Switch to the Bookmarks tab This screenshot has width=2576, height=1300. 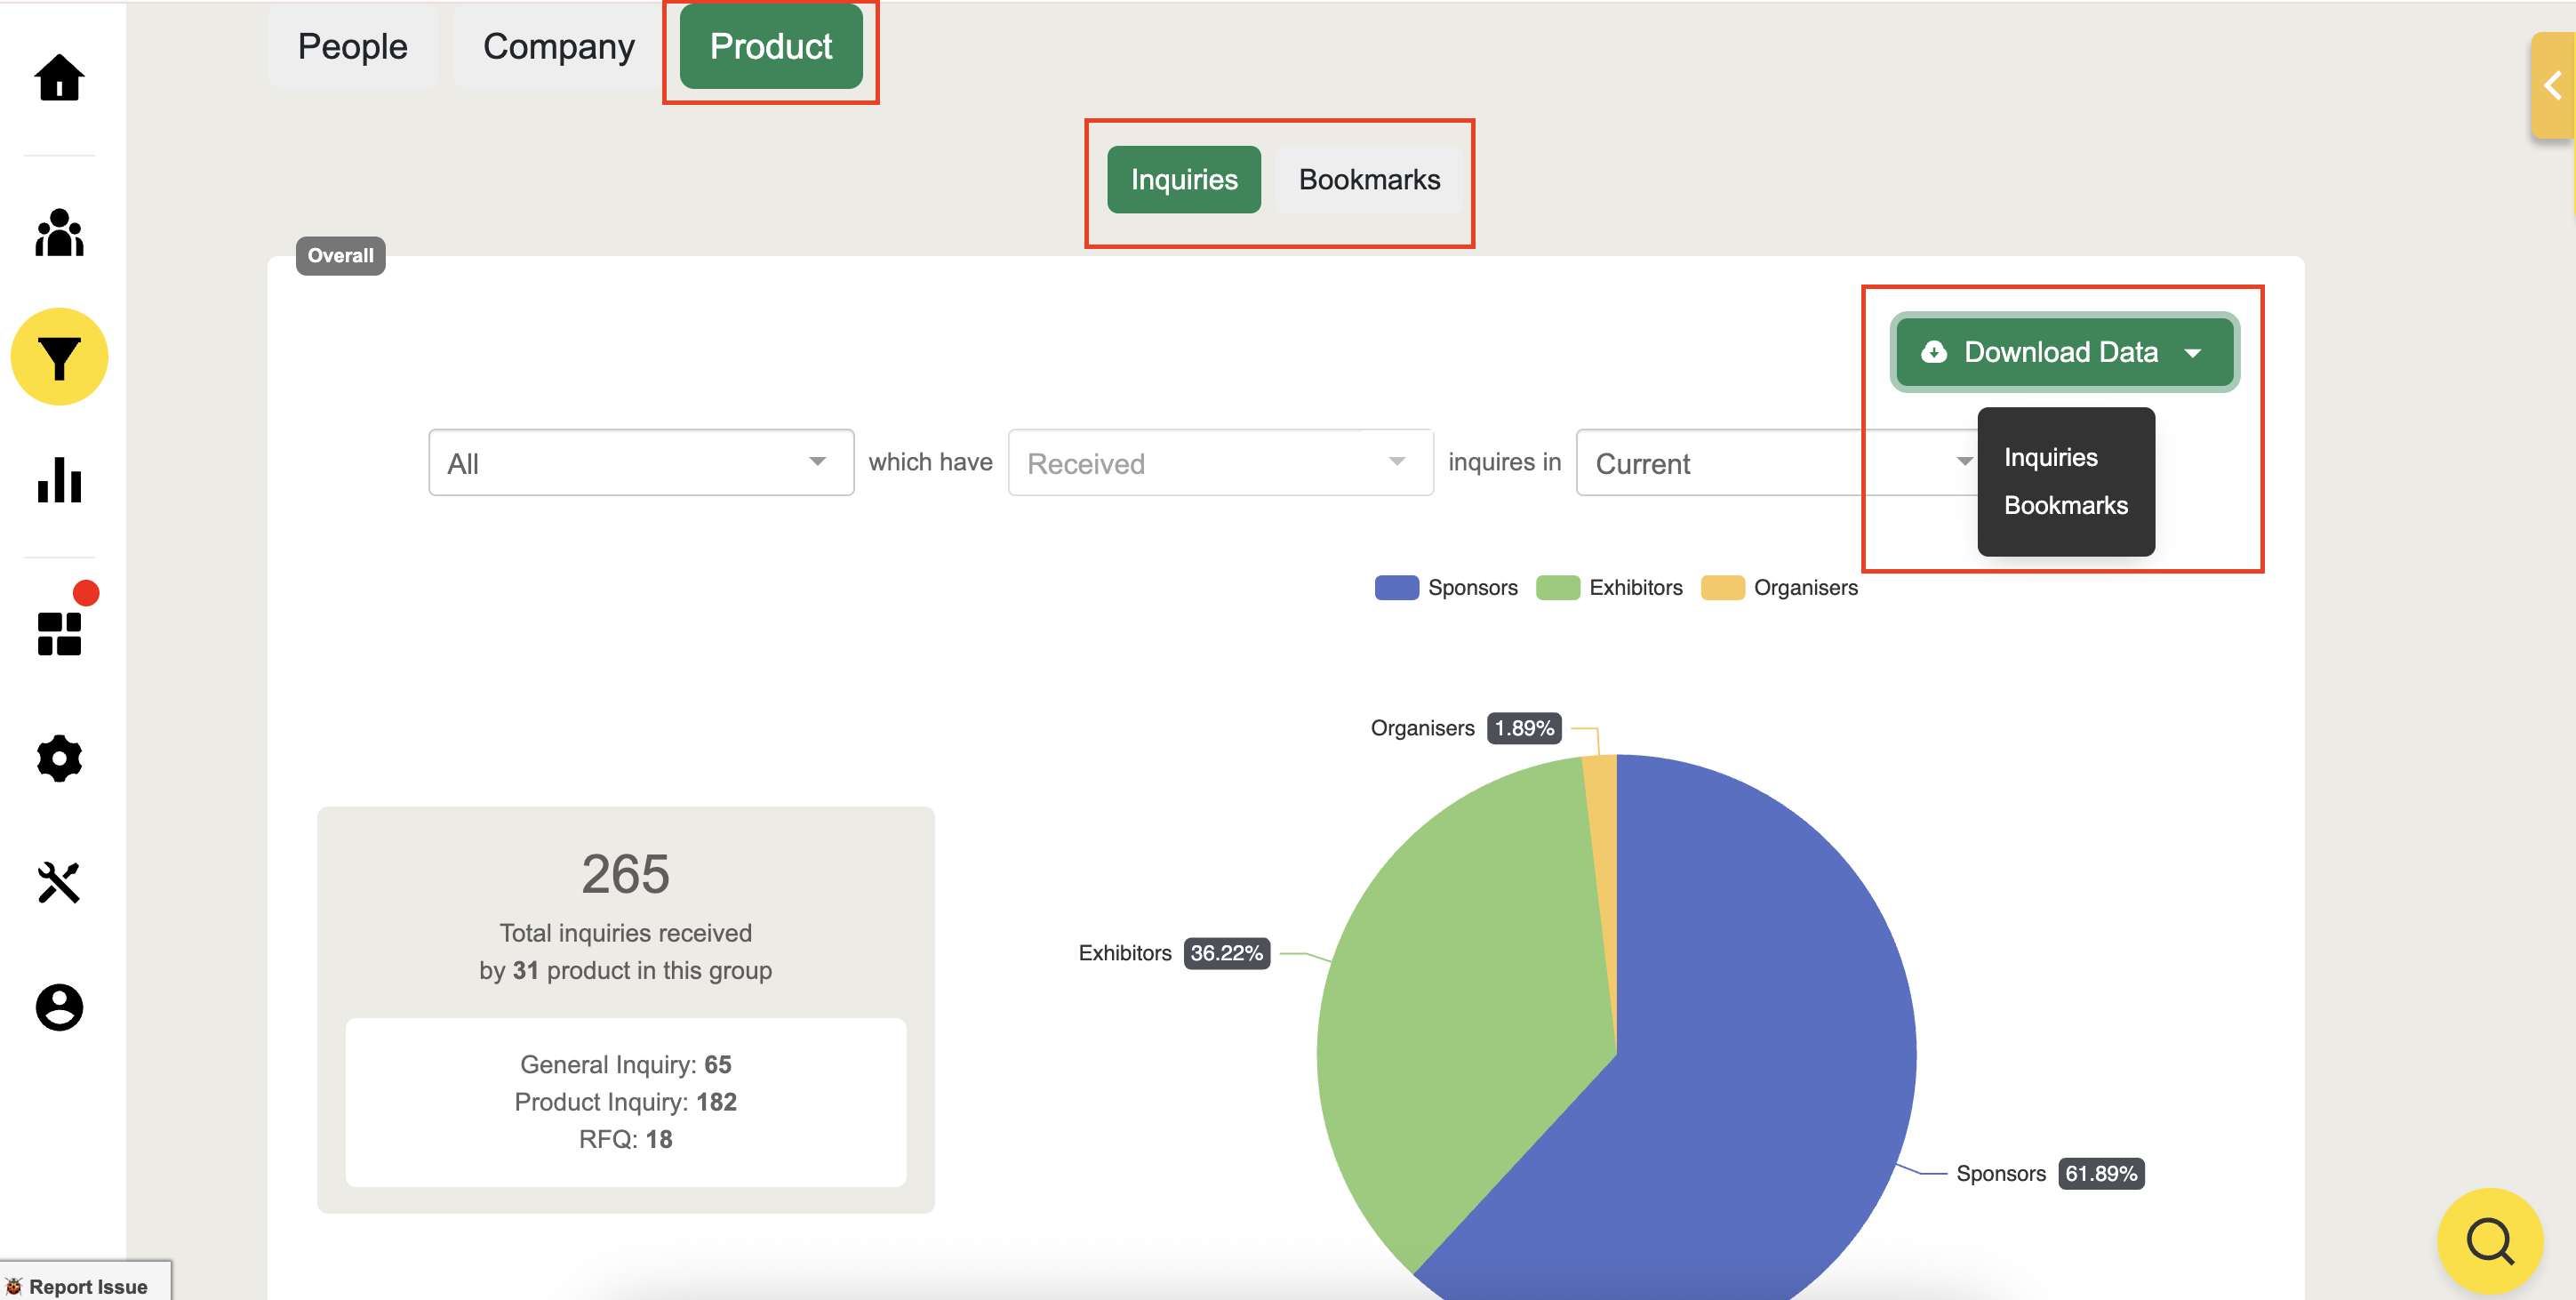[1368, 180]
